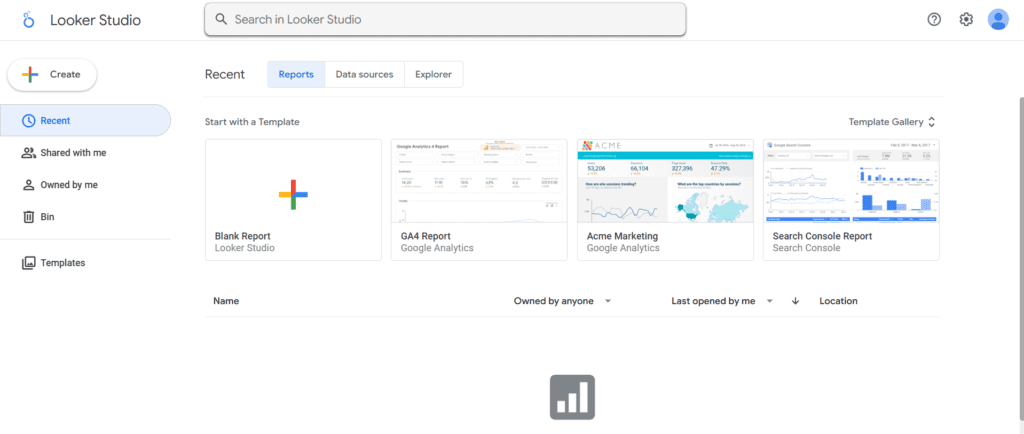Open the Help question mark icon
The height and width of the screenshot is (434, 1024).
pos(934,19)
